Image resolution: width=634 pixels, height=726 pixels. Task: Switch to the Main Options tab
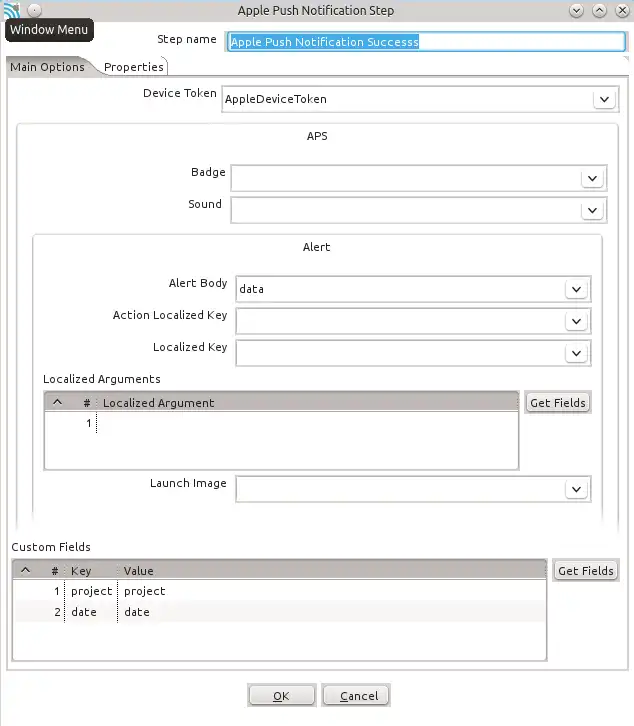click(x=47, y=67)
